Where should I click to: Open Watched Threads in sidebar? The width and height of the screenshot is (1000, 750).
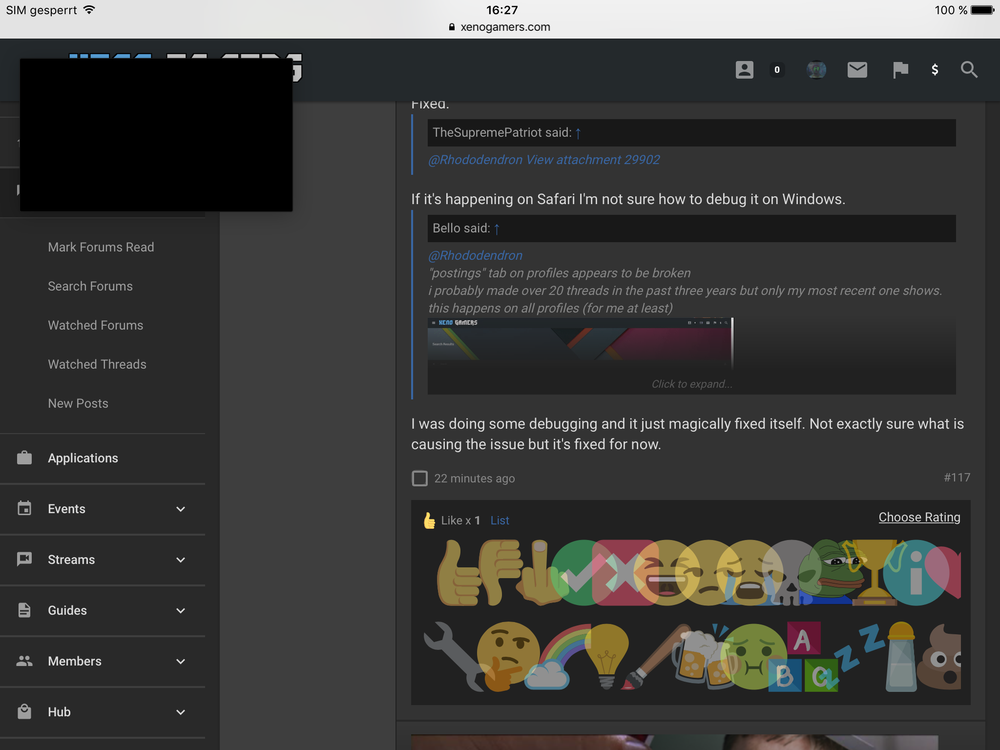coord(97,364)
